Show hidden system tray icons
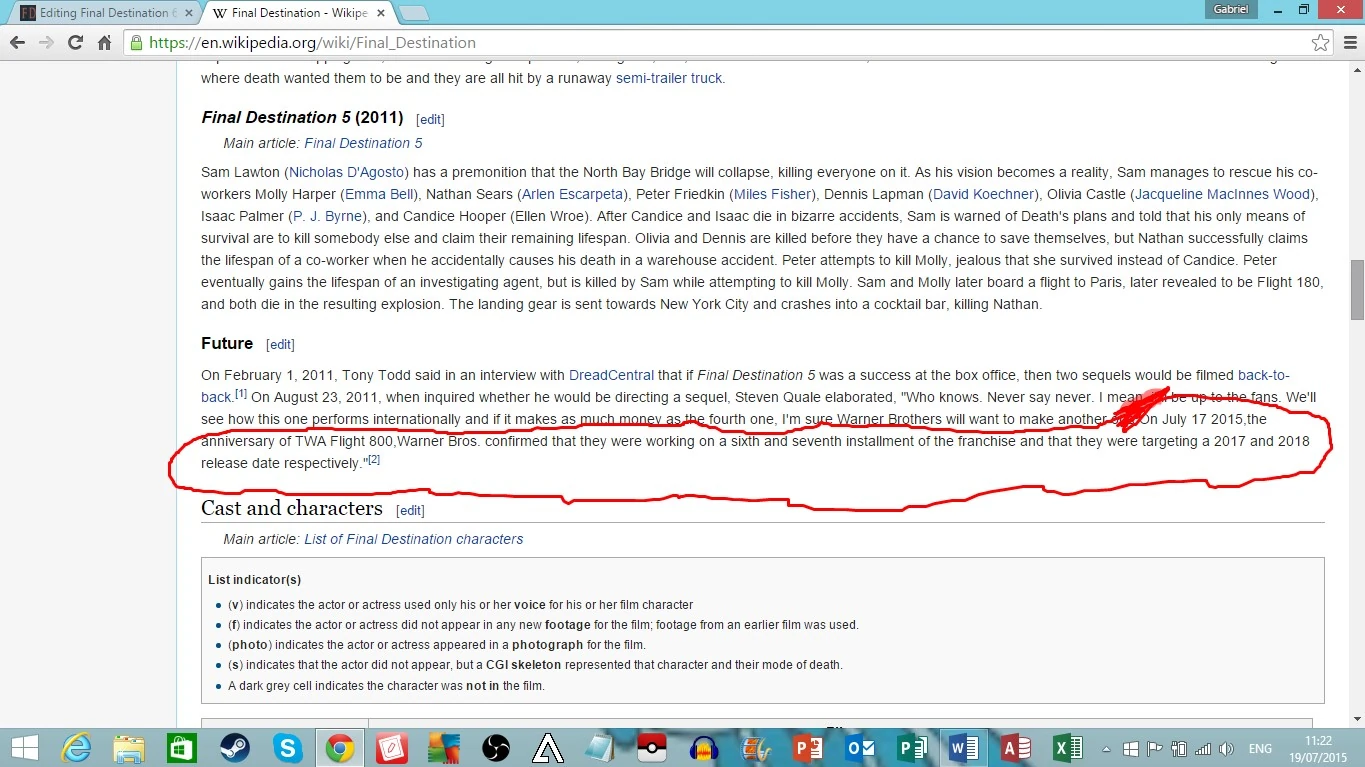The height and width of the screenshot is (767, 1365). pyautogui.click(x=1108, y=748)
